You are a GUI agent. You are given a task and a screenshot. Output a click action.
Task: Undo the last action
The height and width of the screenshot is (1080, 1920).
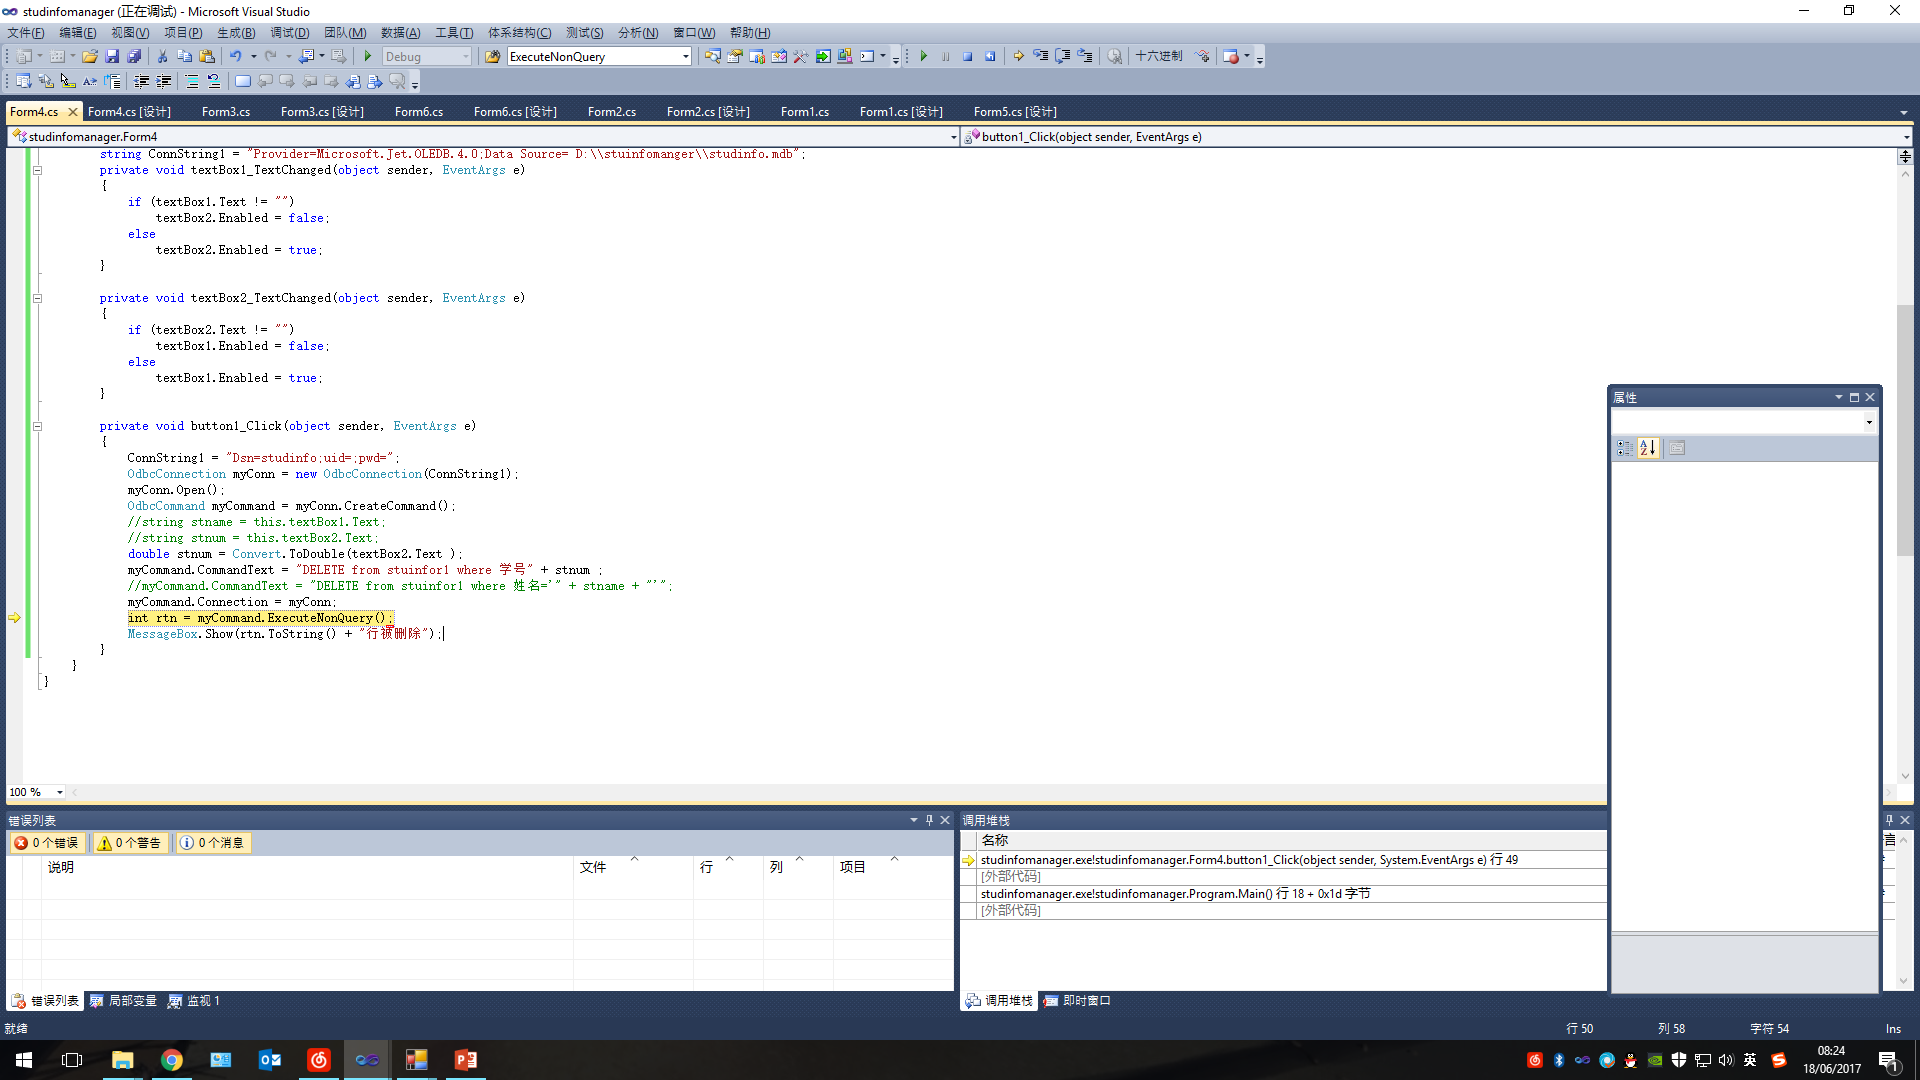(236, 57)
